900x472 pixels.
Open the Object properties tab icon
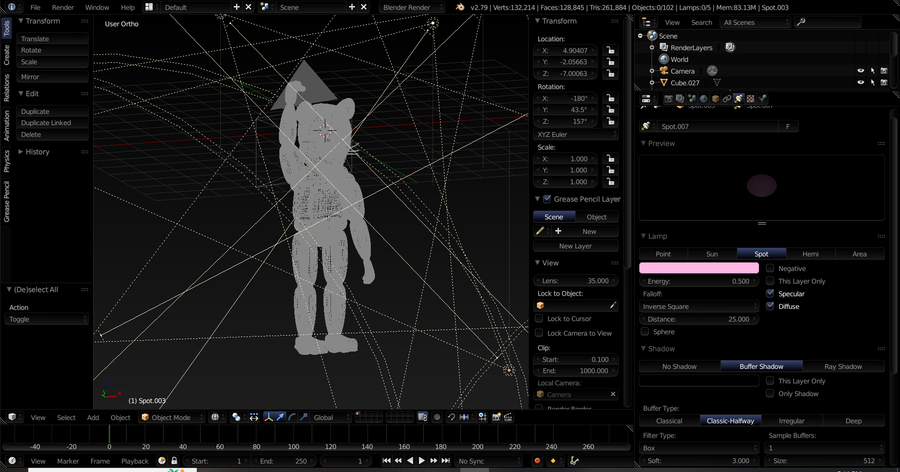(x=716, y=99)
